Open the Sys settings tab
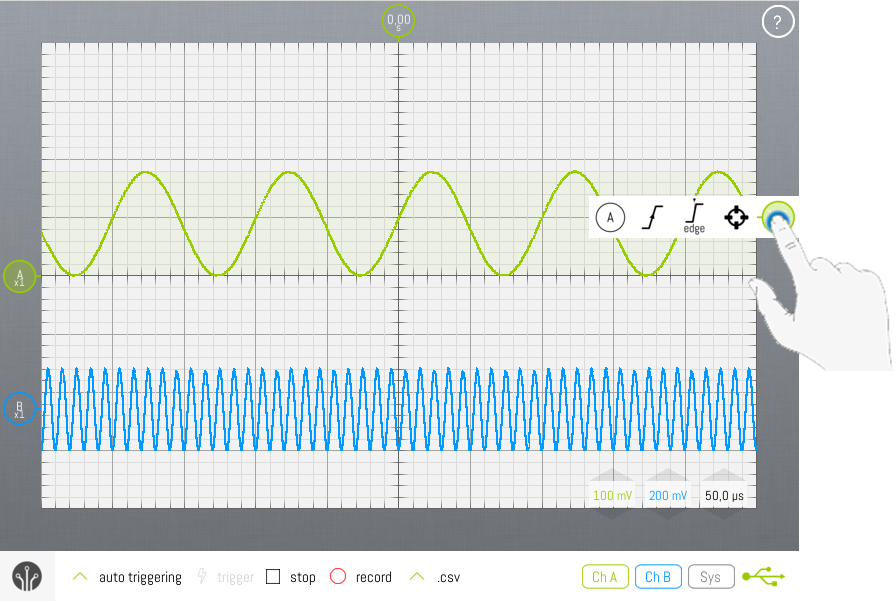This screenshot has height=603, width=896. click(x=710, y=577)
